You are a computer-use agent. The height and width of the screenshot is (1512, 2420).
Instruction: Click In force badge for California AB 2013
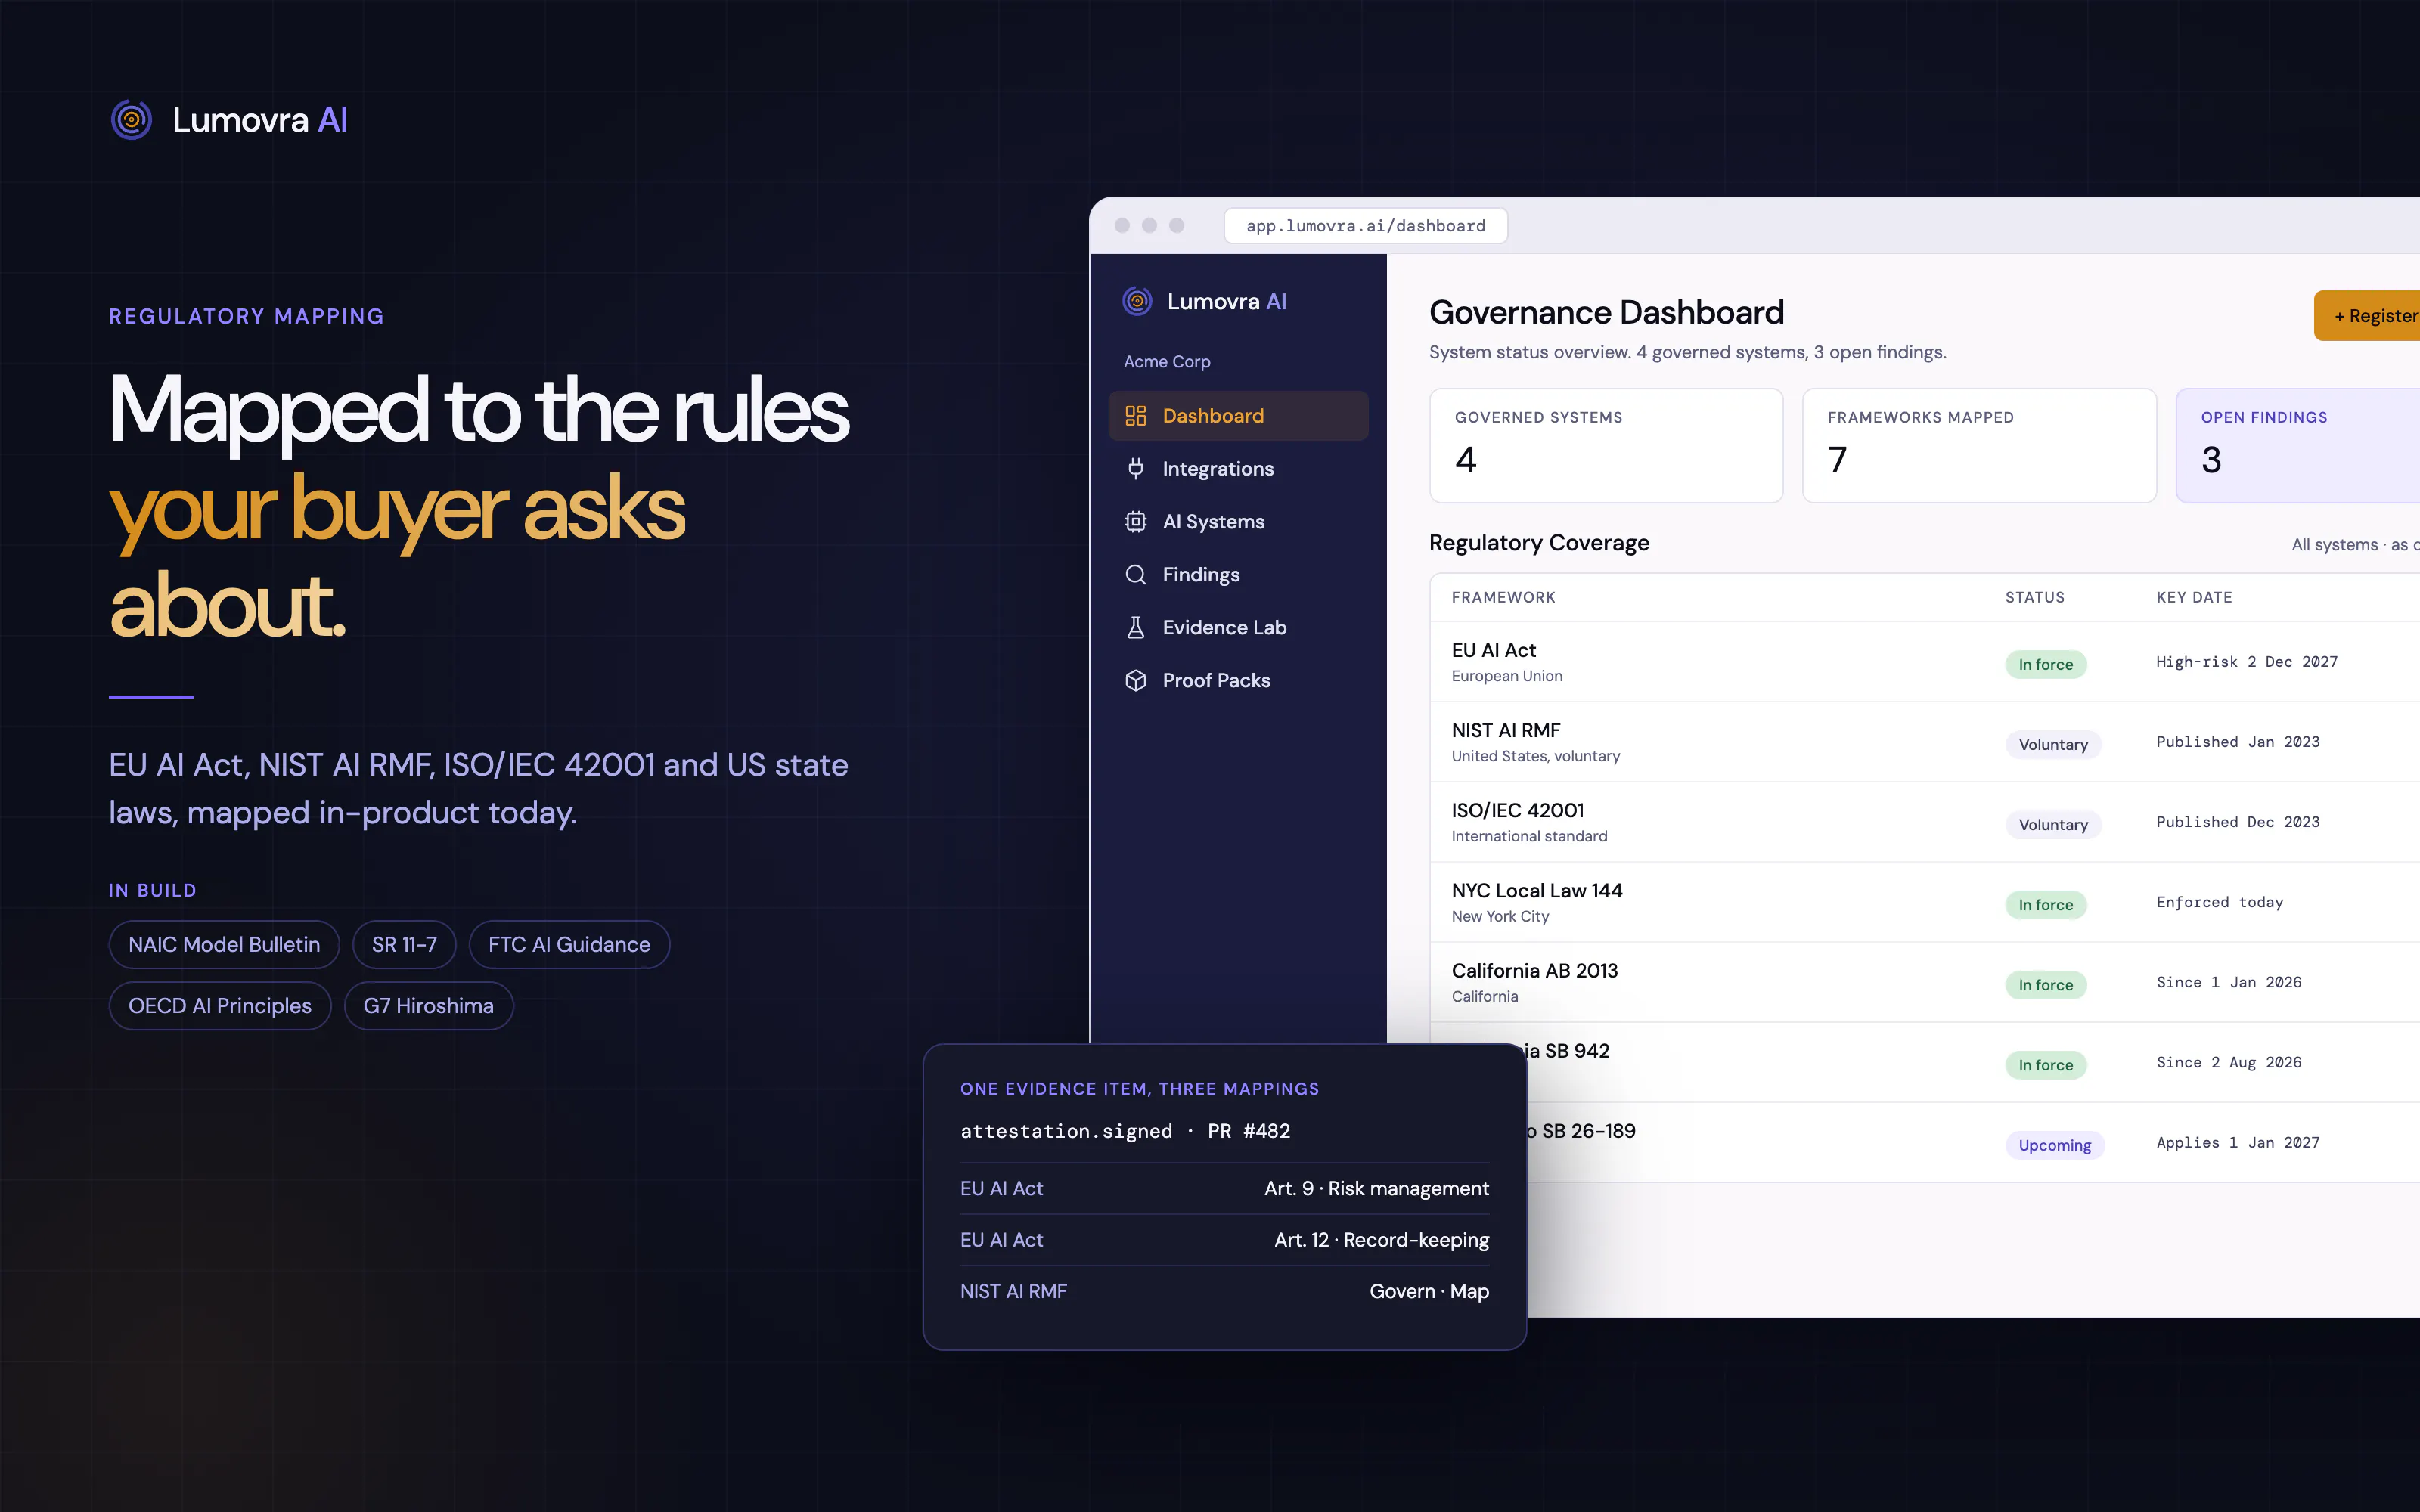(x=2045, y=984)
